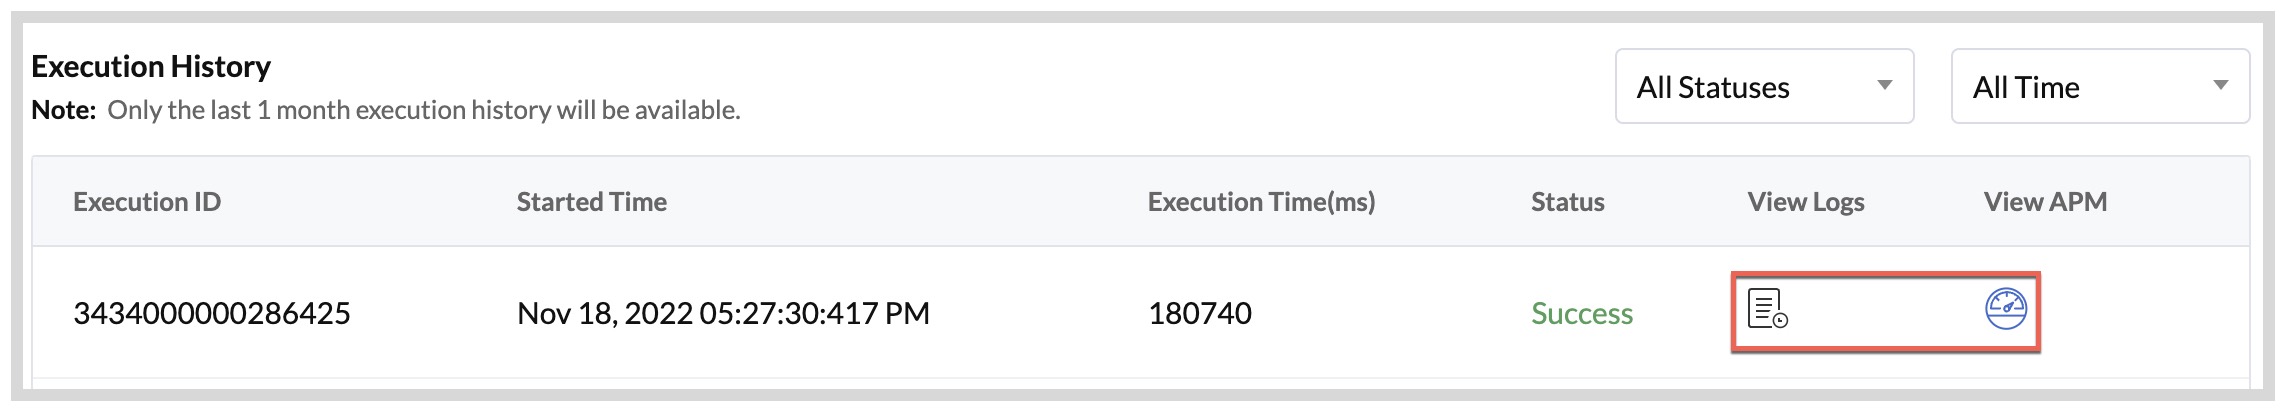The image size is (2286, 412).
Task: Click the Execution Time(ms) column header
Action: (1261, 202)
